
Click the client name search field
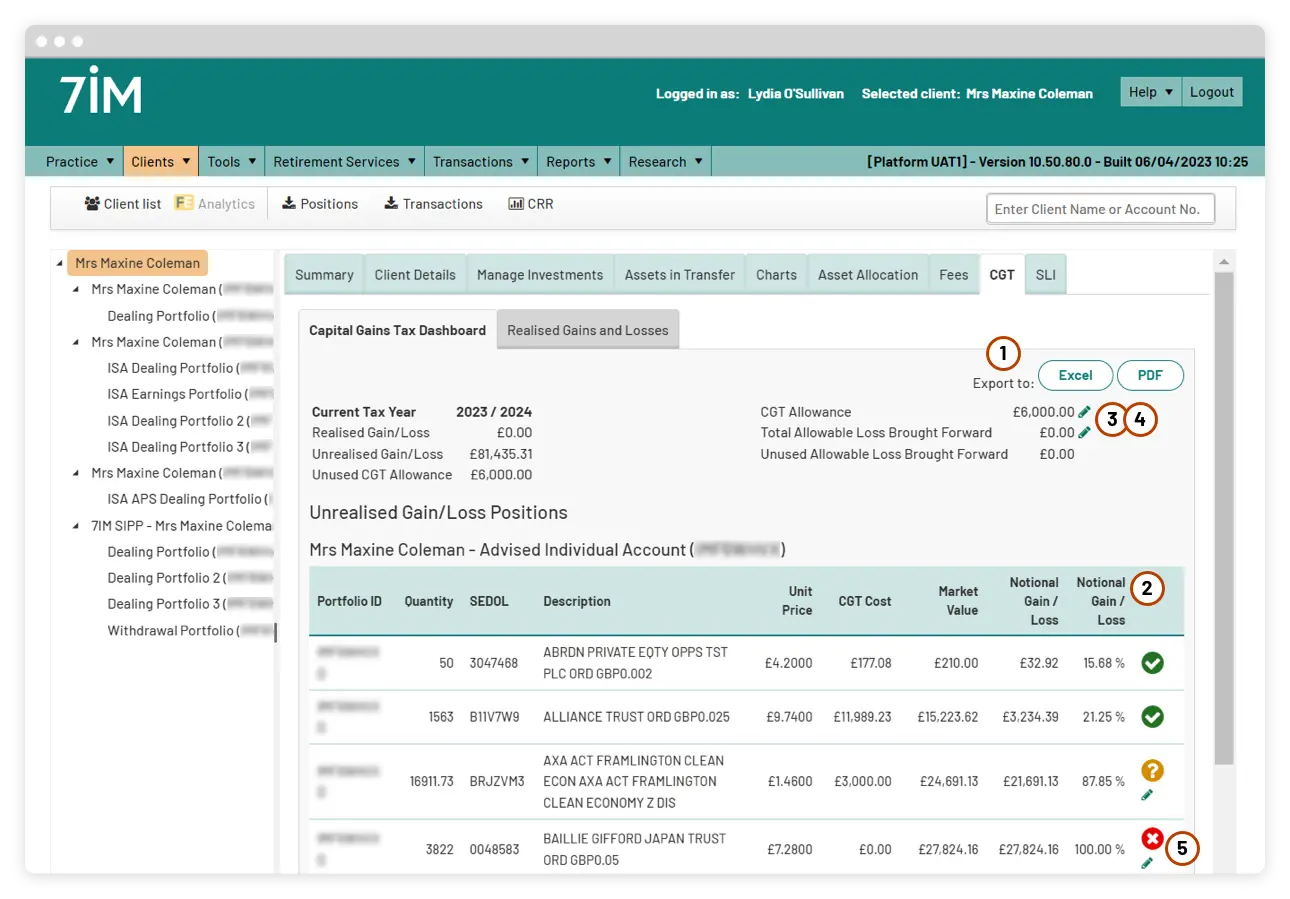click(1100, 209)
